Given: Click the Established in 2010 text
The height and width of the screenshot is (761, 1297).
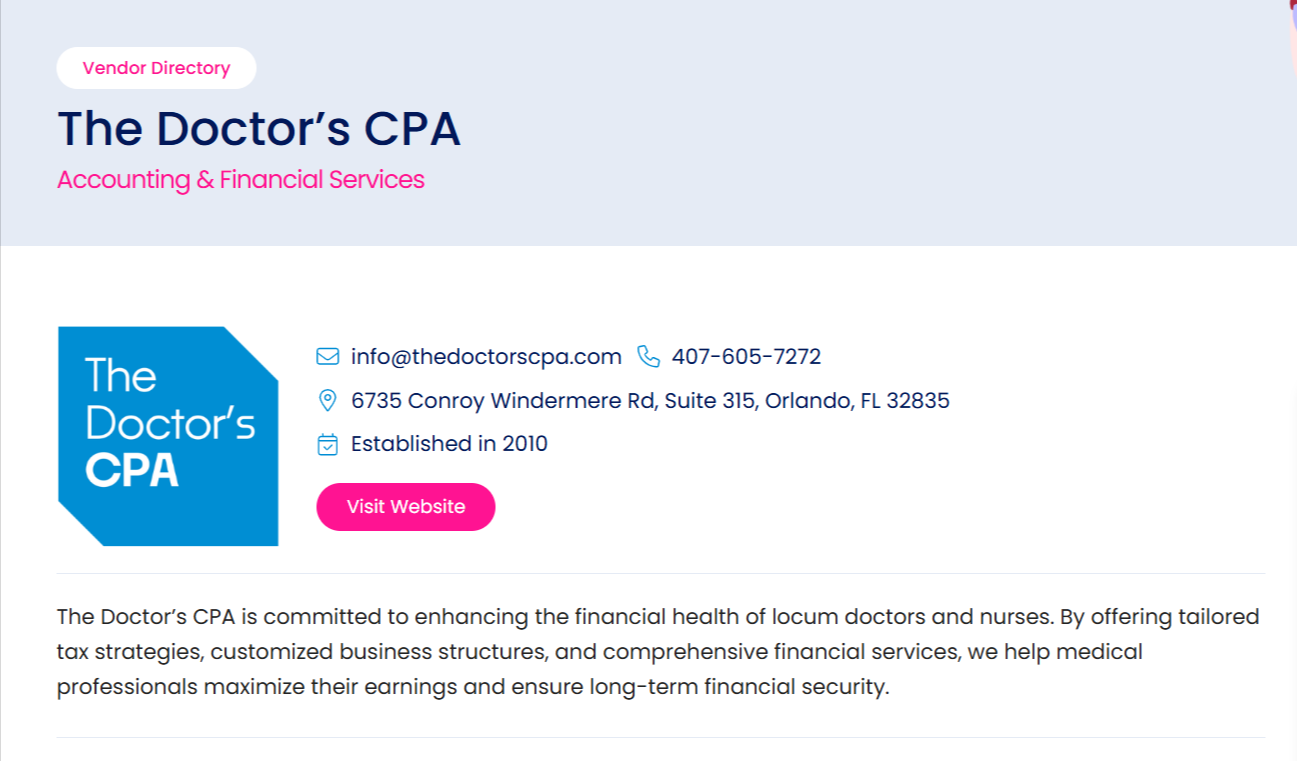Looking at the screenshot, I should (449, 444).
